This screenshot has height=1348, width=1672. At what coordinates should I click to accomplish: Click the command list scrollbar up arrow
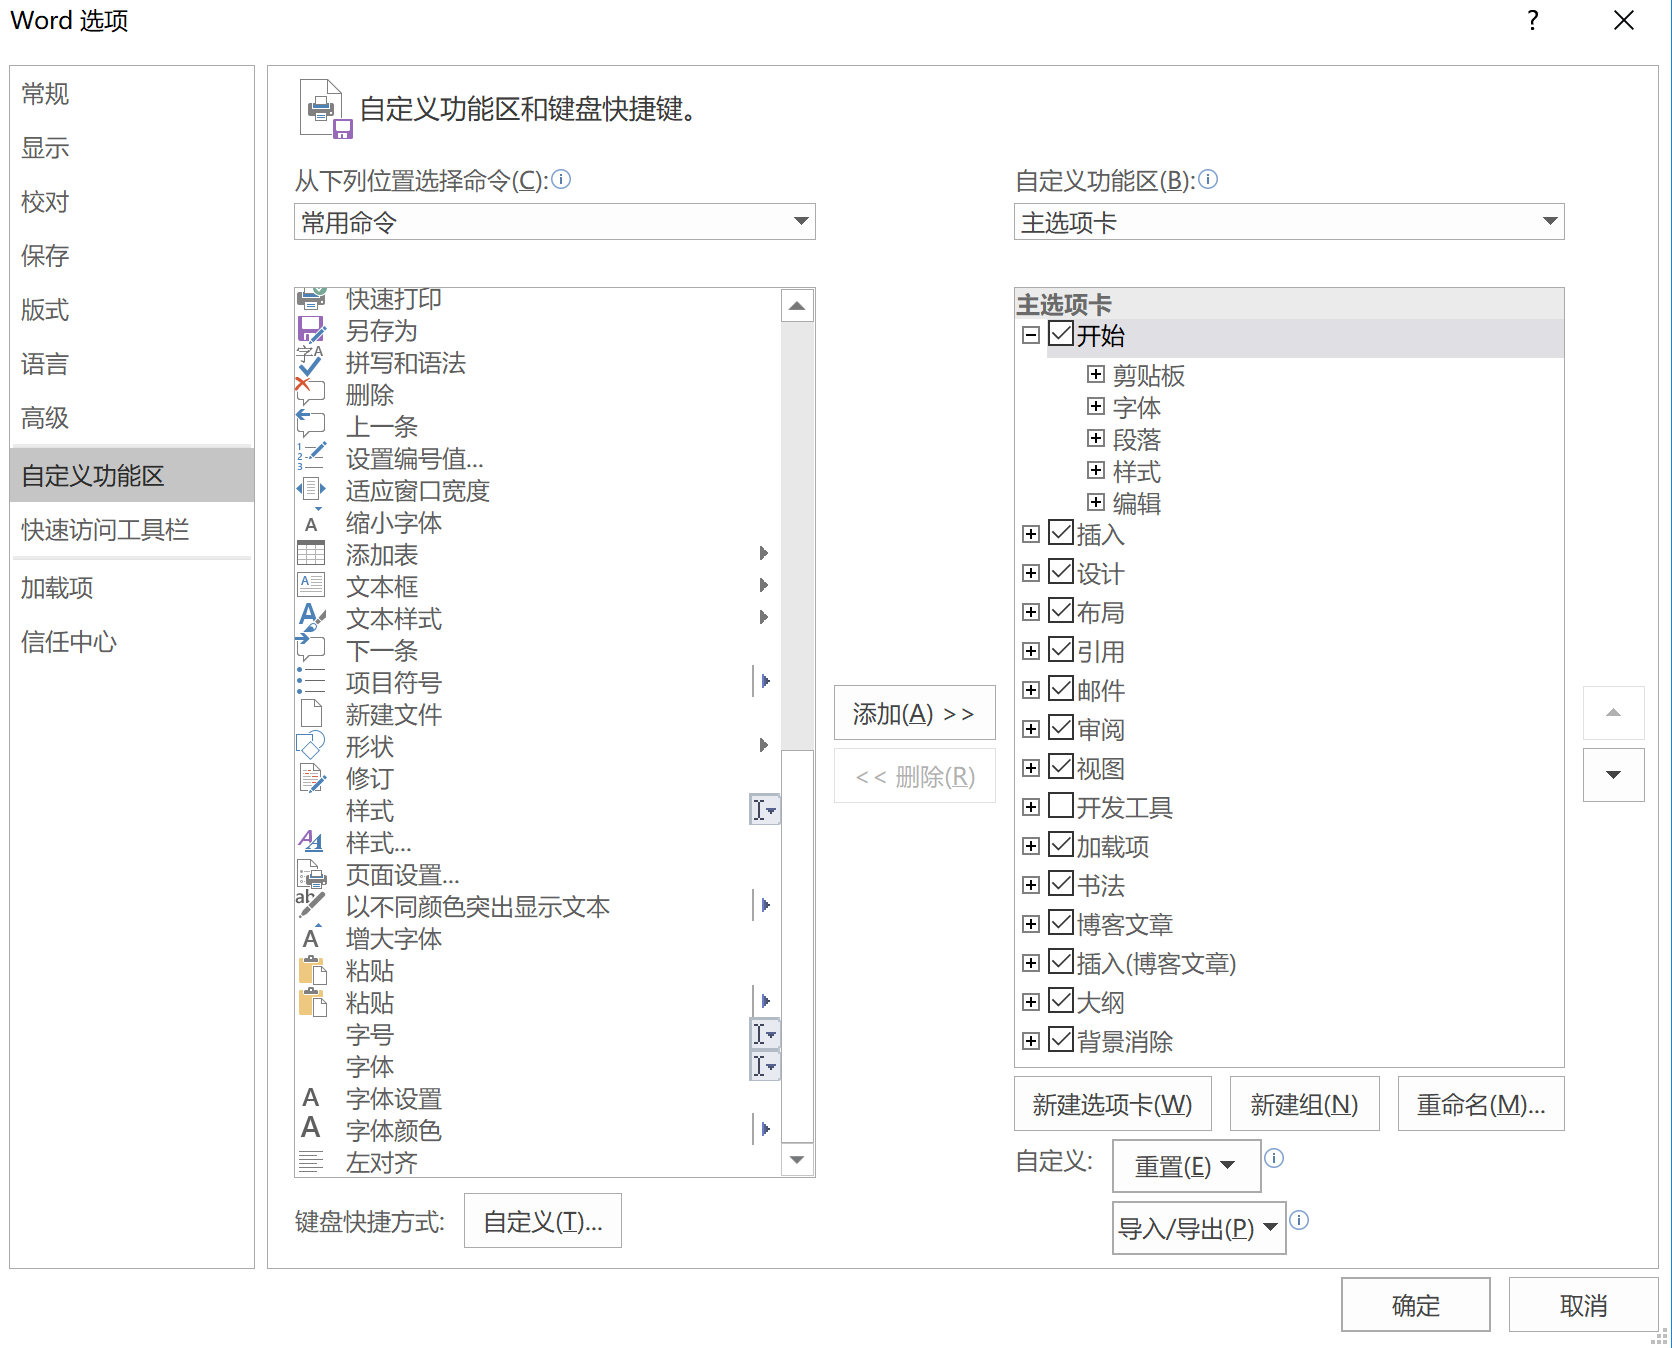click(x=797, y=306)
